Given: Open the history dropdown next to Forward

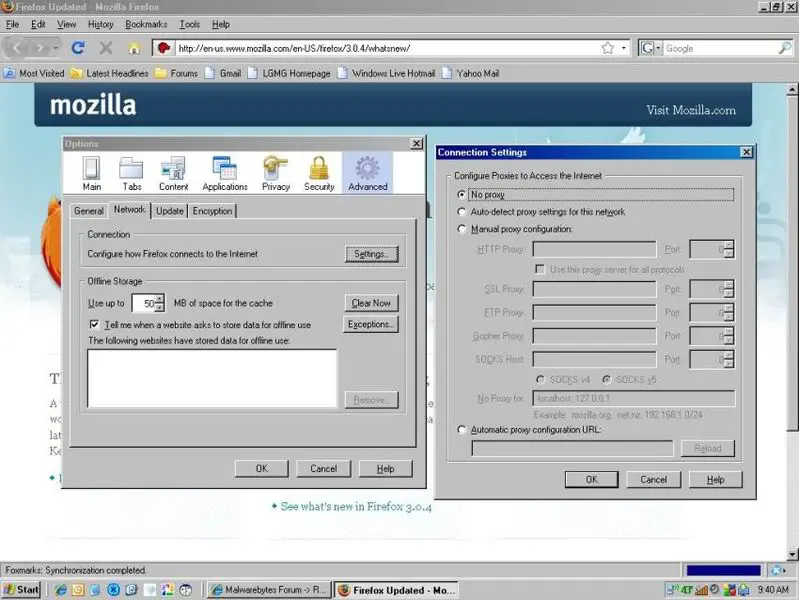Looking at the screenshot, I should (x=56, y=48).
